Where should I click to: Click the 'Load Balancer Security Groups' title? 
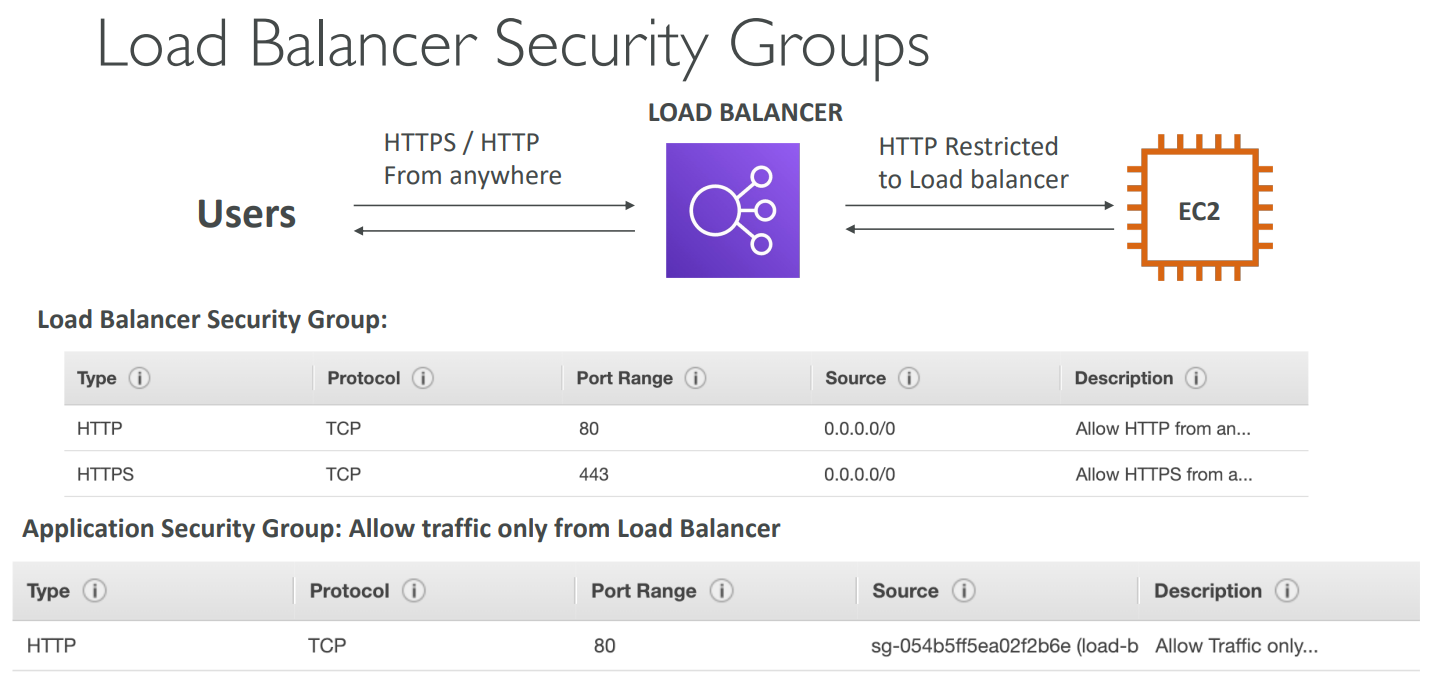(x=513, y=44)
